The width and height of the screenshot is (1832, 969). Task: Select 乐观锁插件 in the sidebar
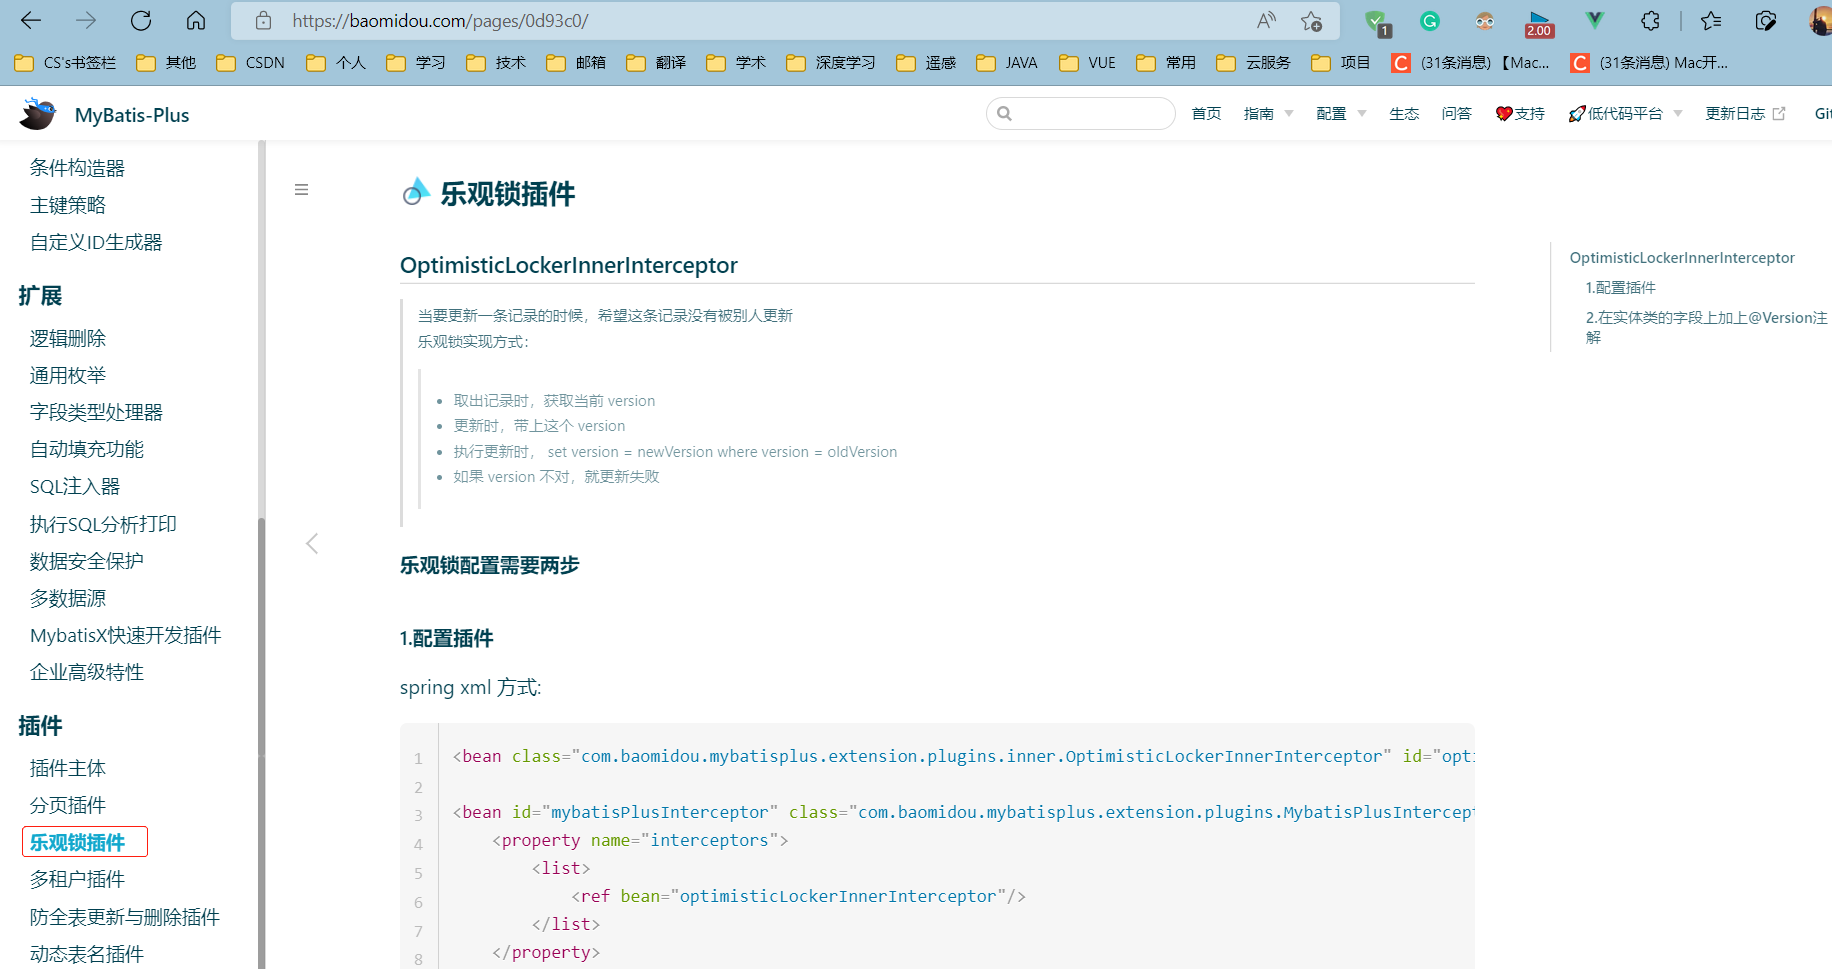point(78,842)
